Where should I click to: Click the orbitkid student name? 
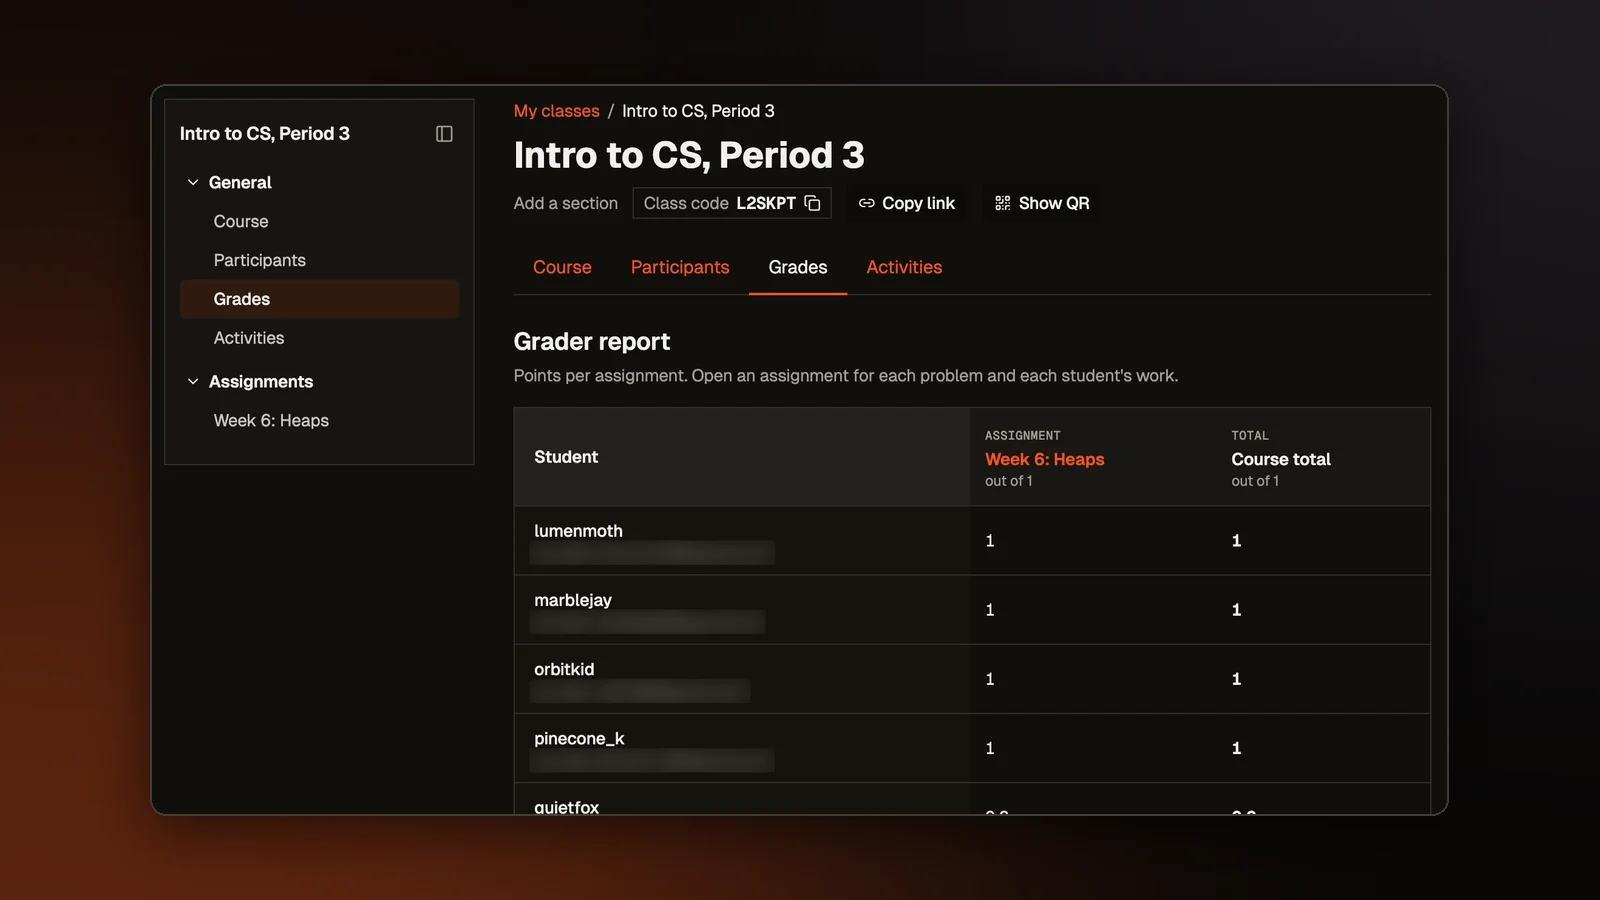tap(564, 669)
